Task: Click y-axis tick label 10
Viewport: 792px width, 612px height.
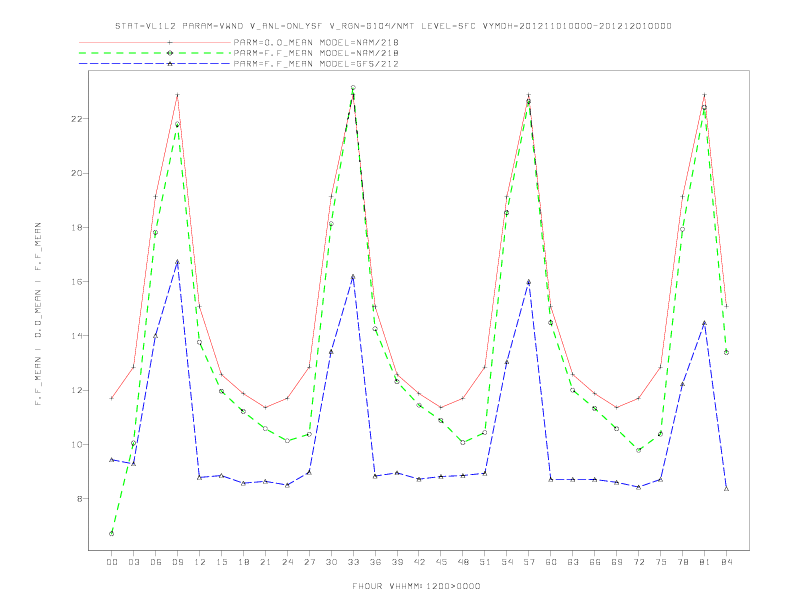Action: (x=77, y=444)
